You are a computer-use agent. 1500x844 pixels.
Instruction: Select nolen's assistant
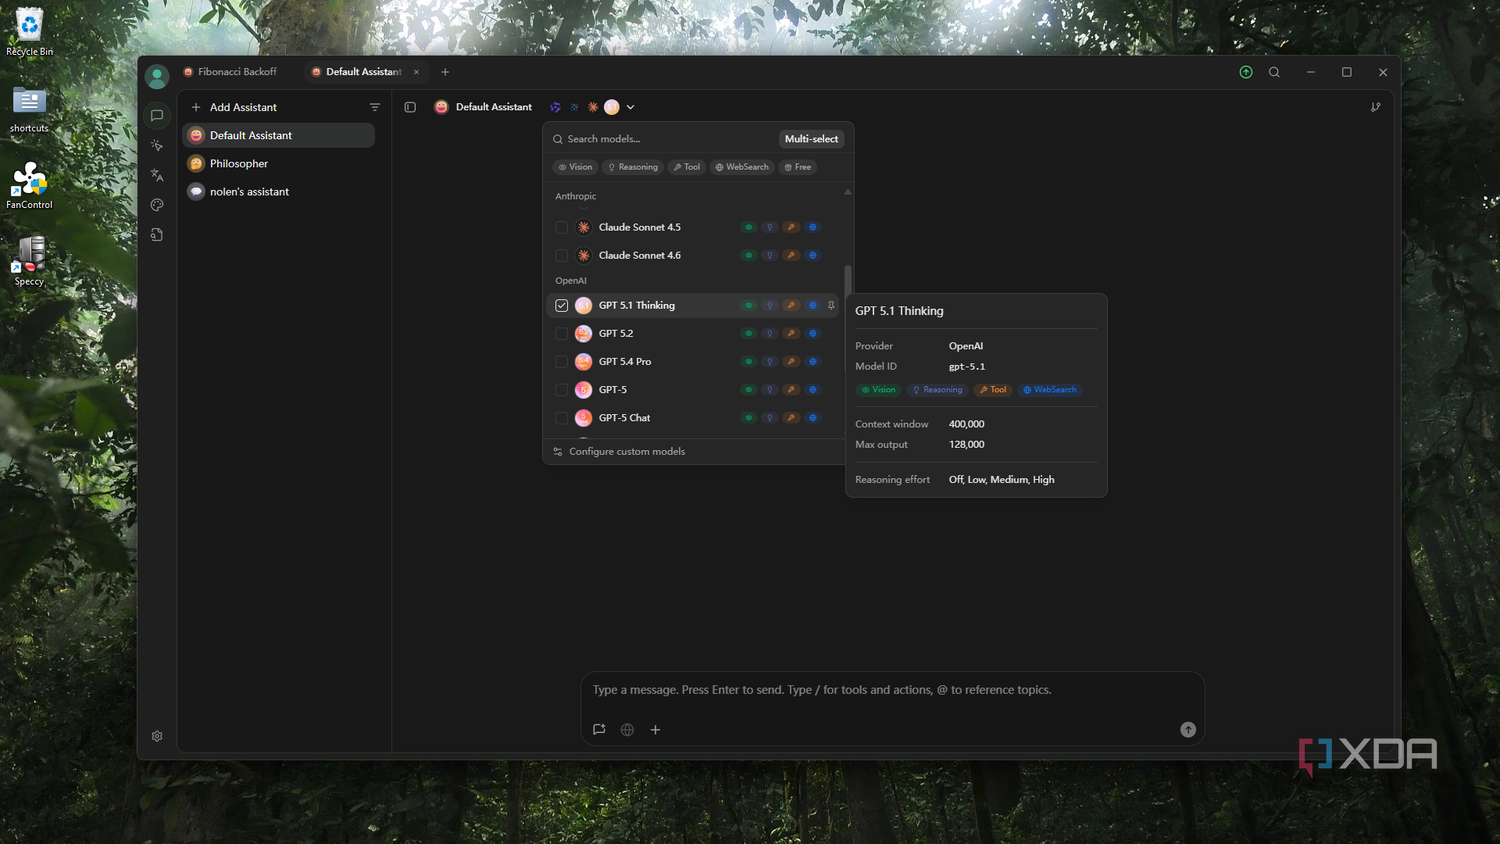click(x=278, y=191)
